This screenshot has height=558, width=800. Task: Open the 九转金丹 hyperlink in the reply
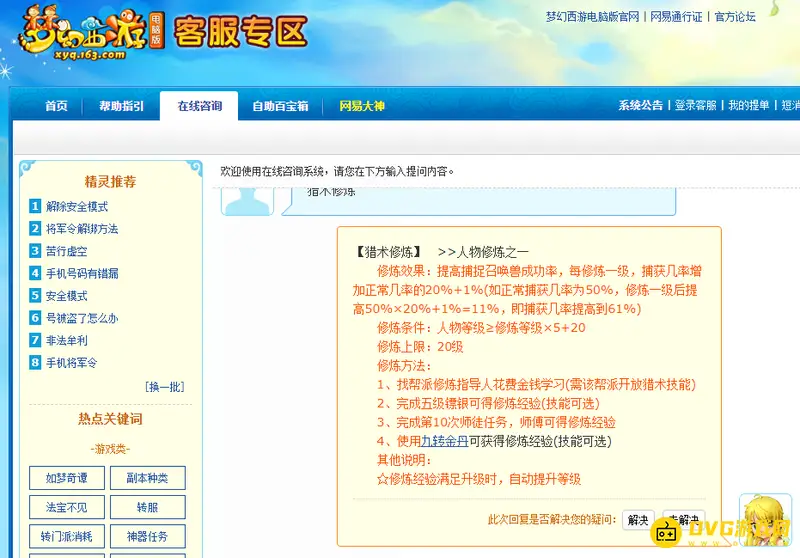click(x=444, y=441)
